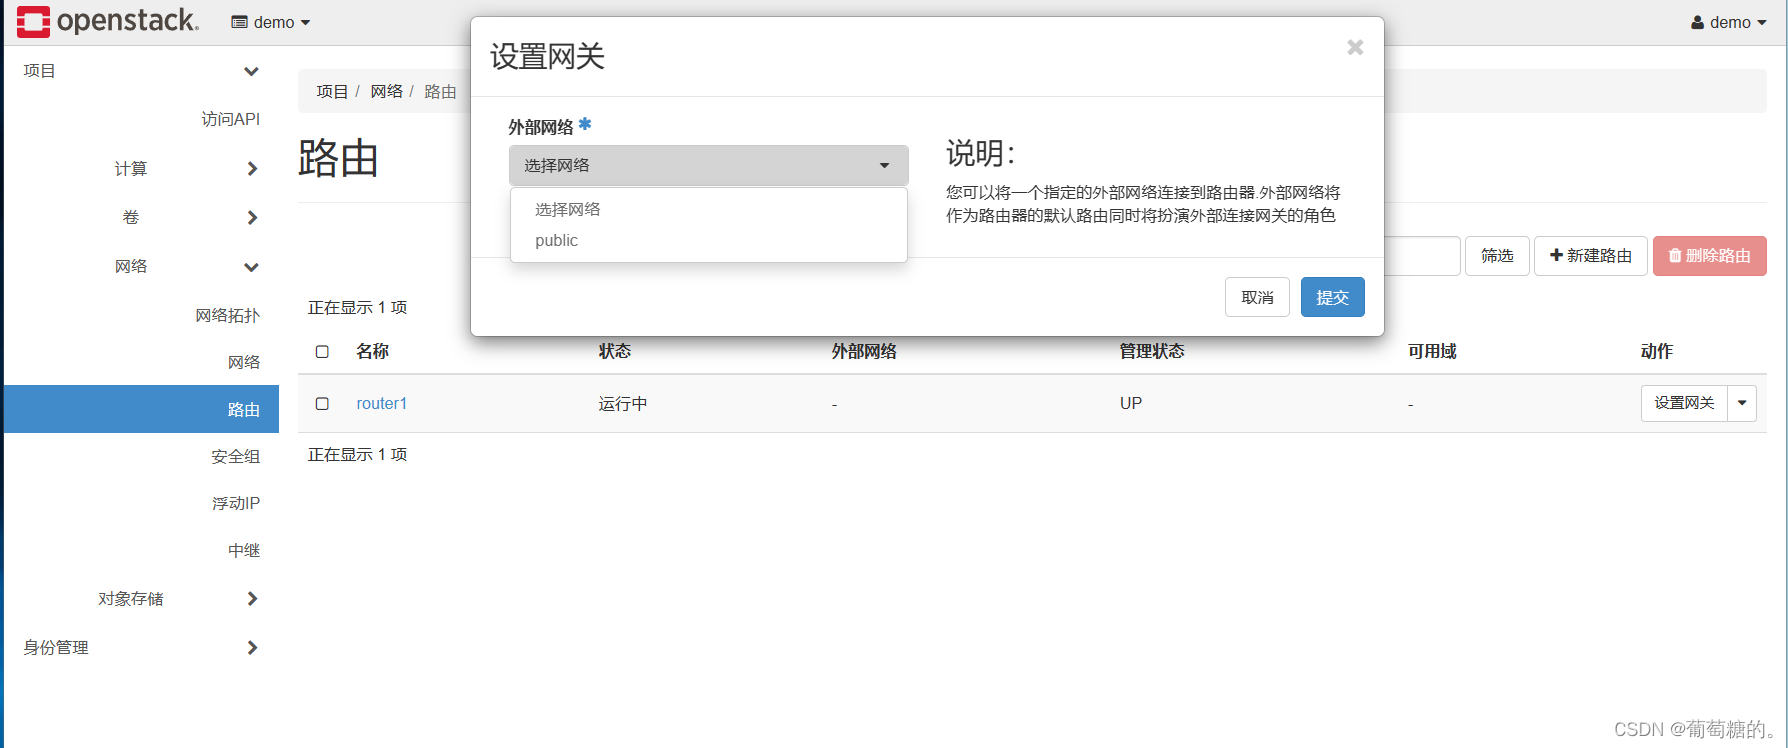Choose the public network option
This screenshot has width=1788, height=748.
(x=709, y=240)
